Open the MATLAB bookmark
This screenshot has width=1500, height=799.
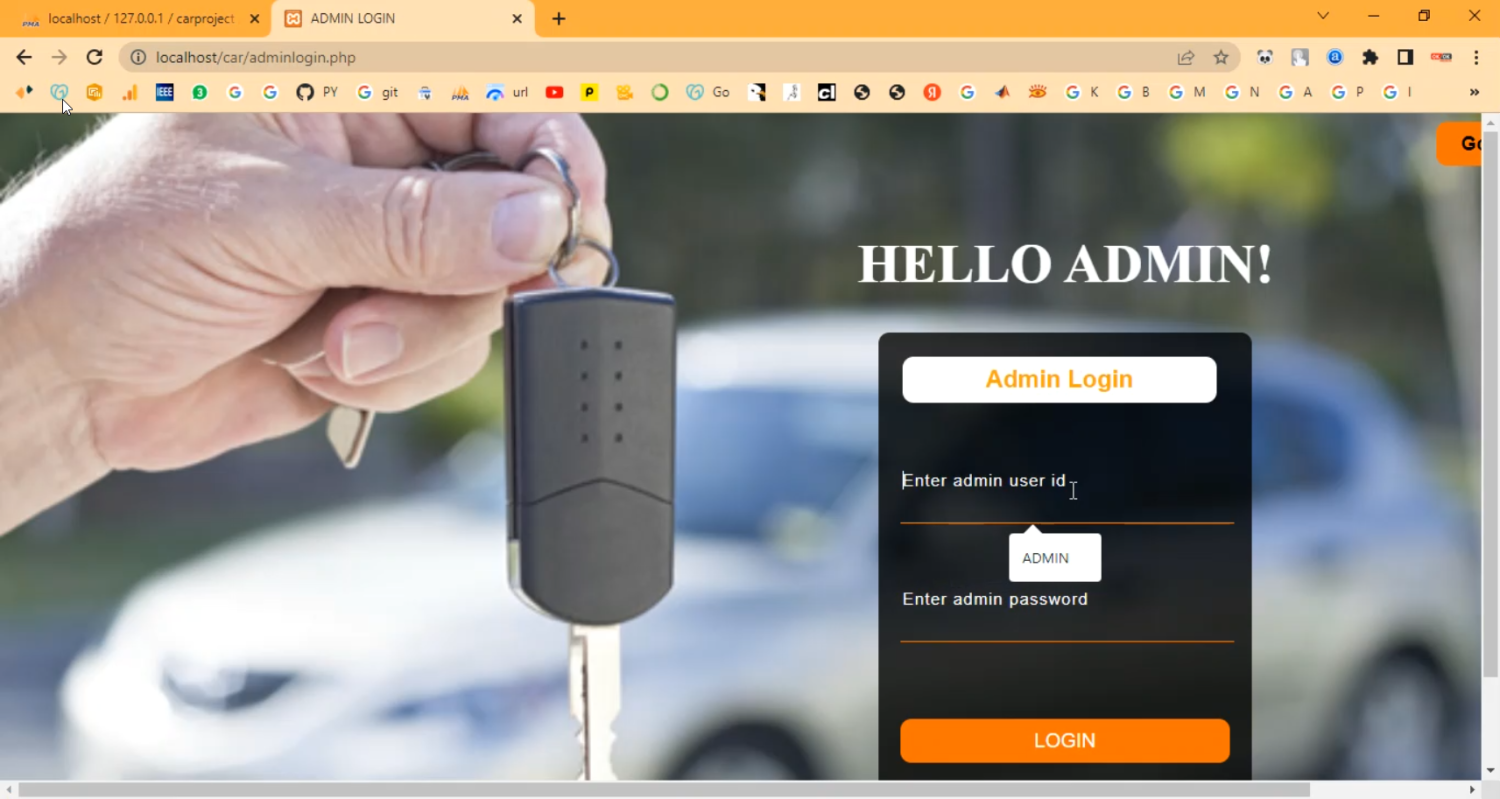click(x=1002, y=92)
